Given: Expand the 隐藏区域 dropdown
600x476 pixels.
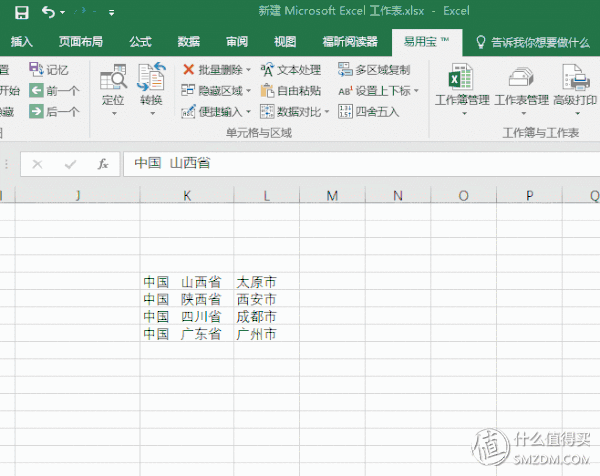Looking at the screenshot, I should click(249, 91).
